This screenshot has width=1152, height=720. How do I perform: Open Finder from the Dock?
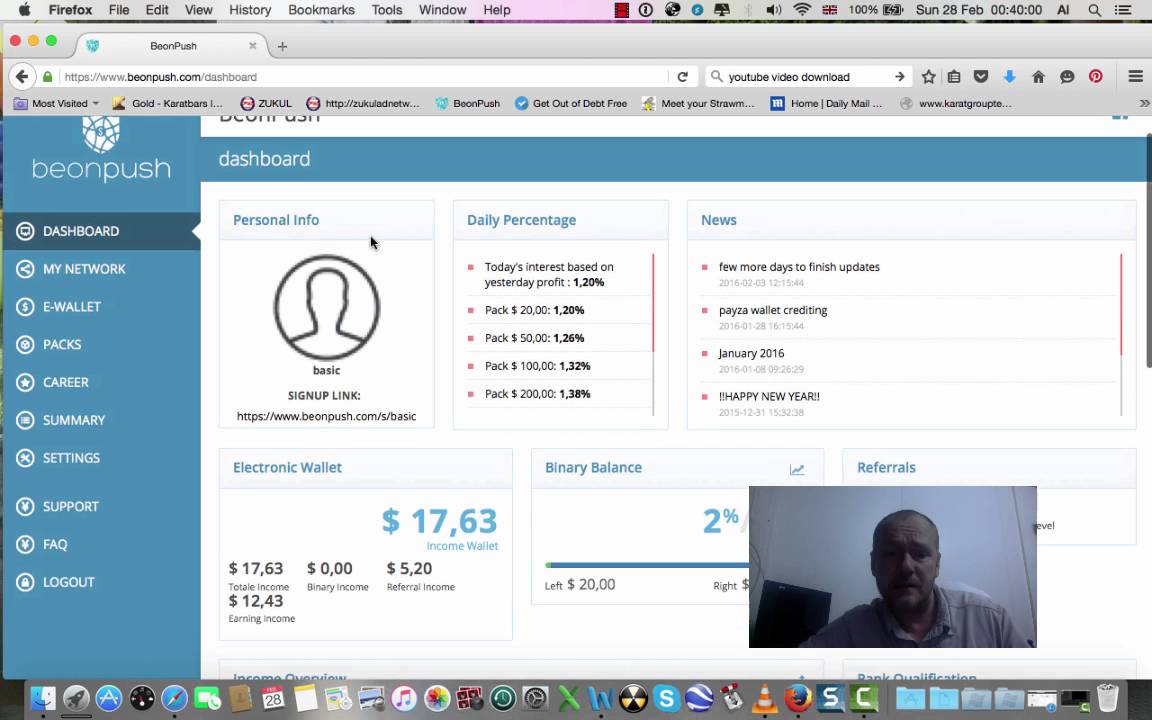[43, 698]
